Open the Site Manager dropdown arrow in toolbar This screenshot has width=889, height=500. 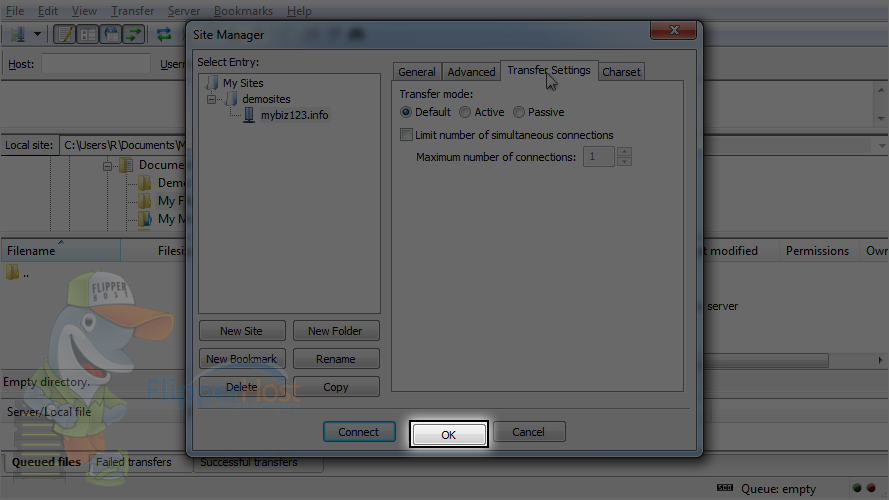point(37,35)
